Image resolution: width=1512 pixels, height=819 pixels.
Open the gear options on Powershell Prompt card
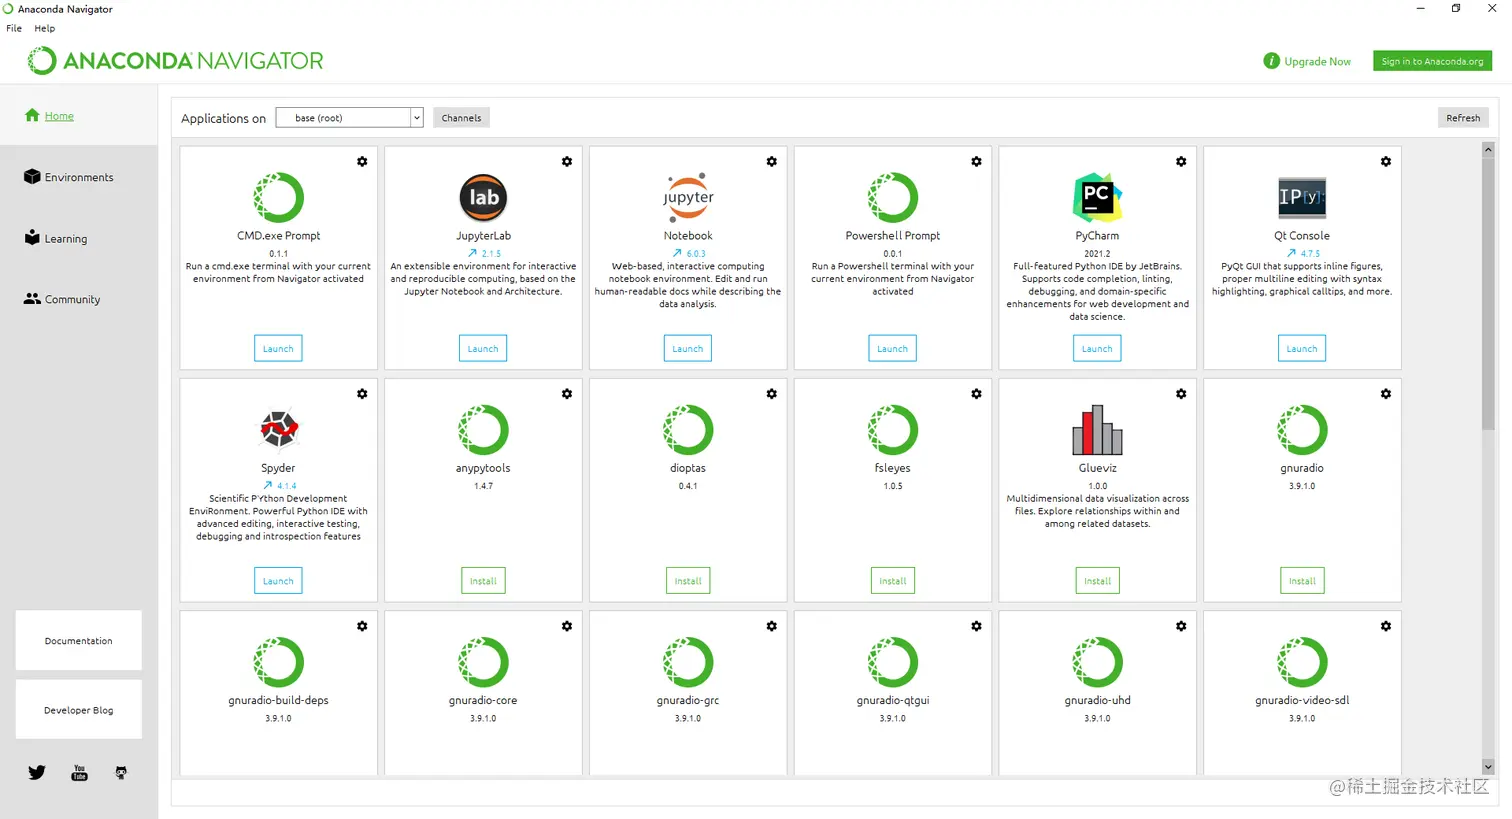[x=976, y=161]
